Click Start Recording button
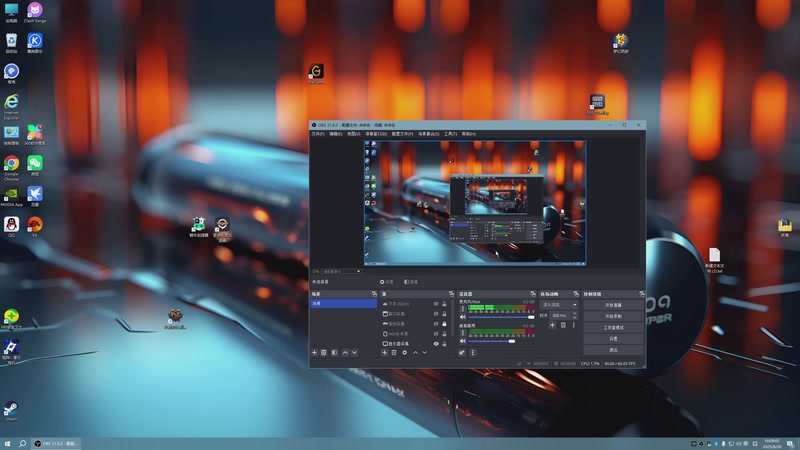The height and width of the screenshot is (450, 800). pyautogui.click(x=614, y=316)
